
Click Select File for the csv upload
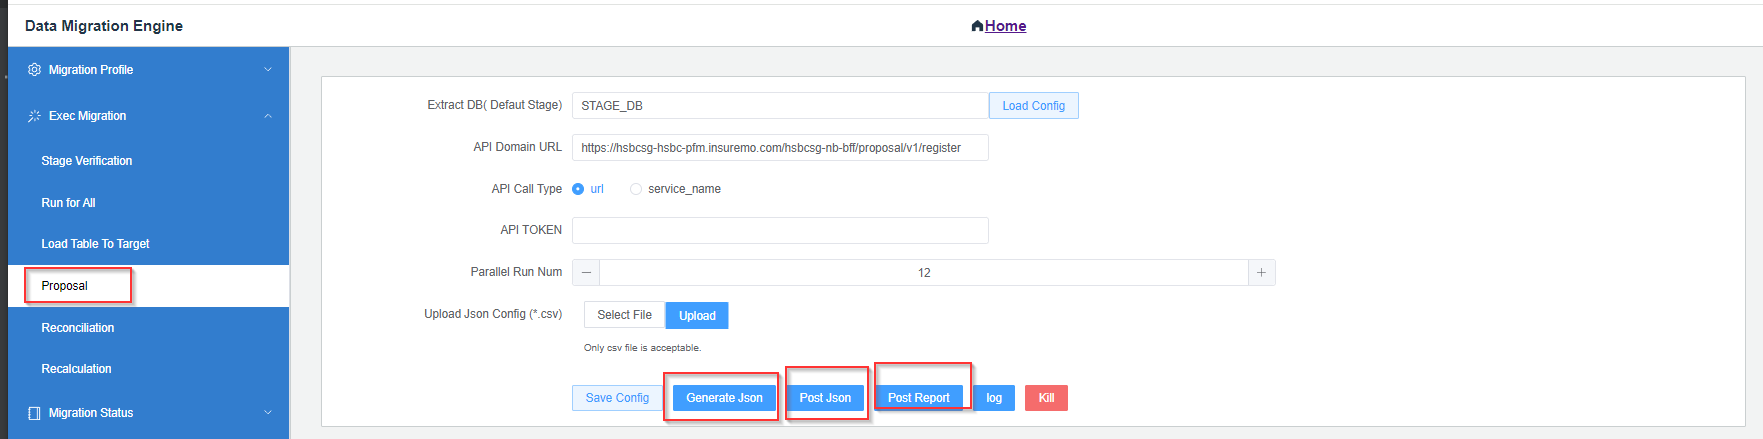[624, 315]
